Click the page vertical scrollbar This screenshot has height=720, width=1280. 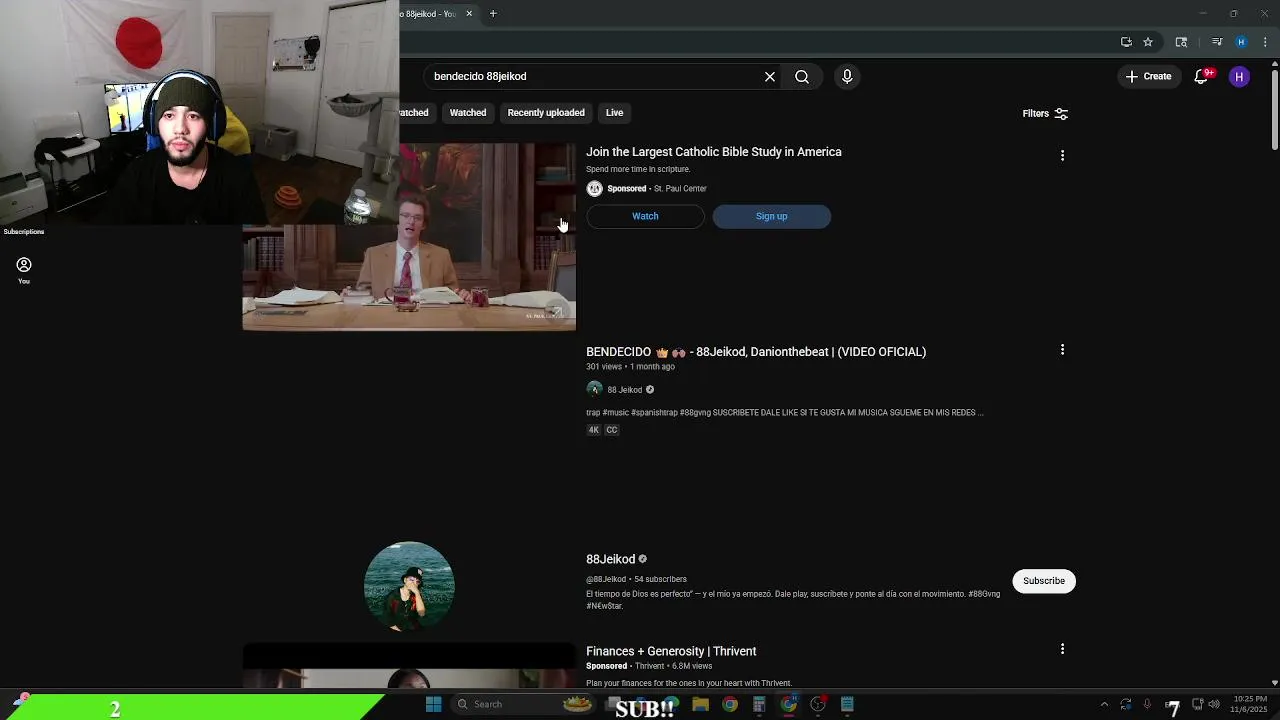[x=1274, y=110]
